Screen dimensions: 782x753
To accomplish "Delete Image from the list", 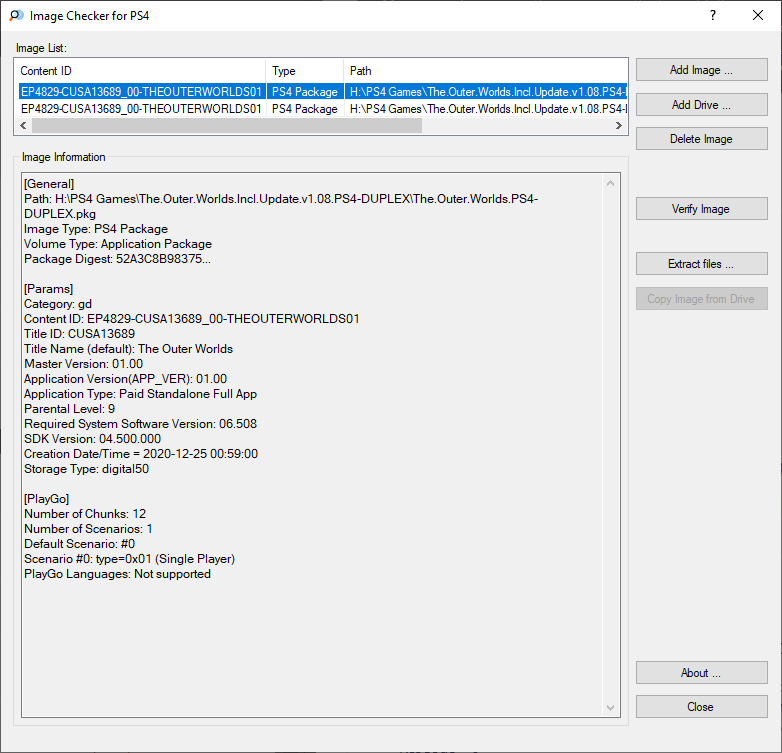I will click(x=701, y=139).
